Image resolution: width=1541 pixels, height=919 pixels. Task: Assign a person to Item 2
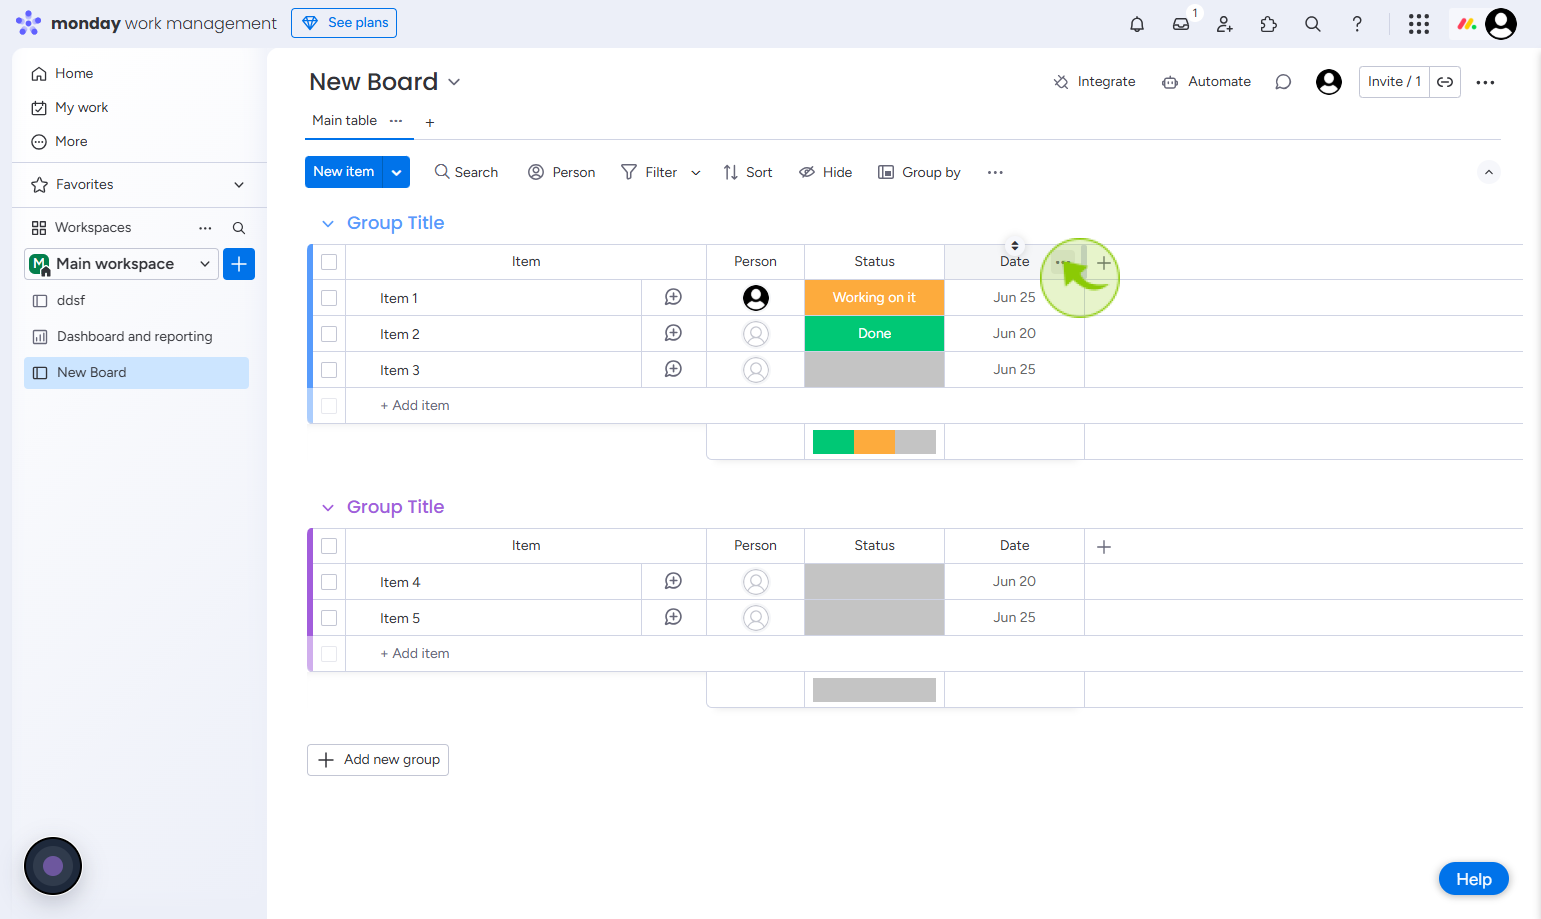pyautogui.click(x=756, y=333)
